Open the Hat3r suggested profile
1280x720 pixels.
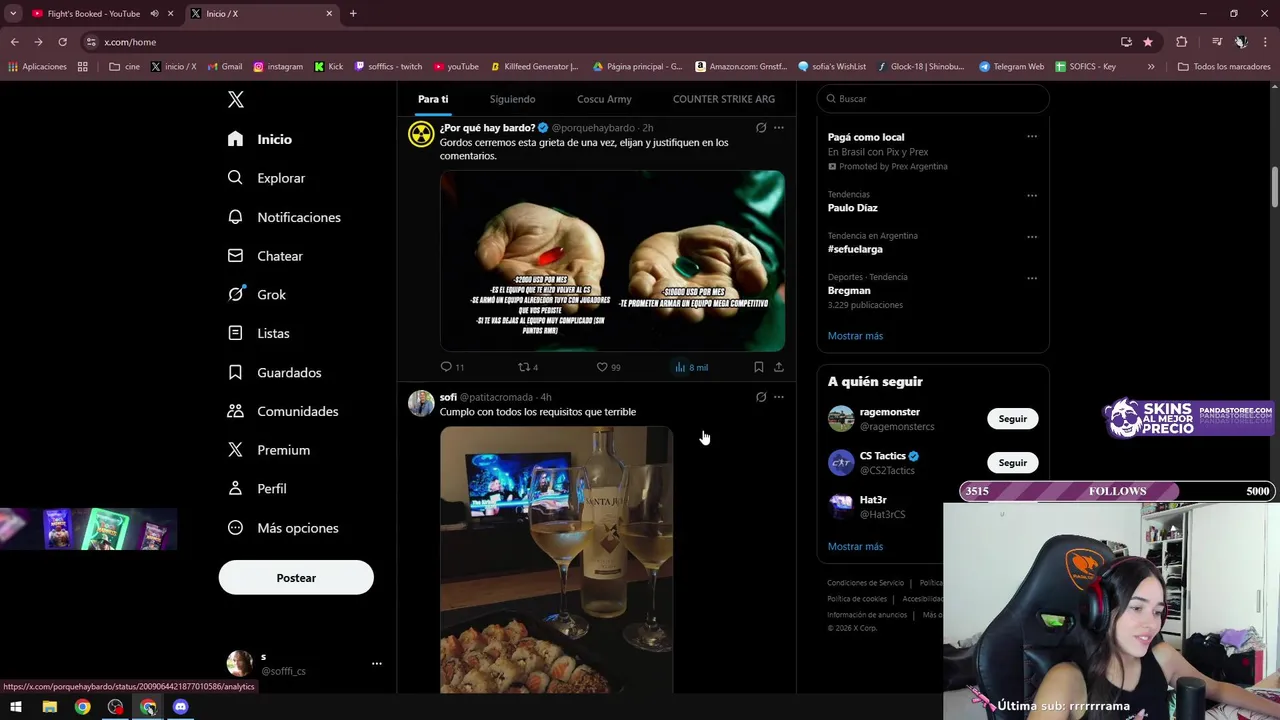[873, 500]
